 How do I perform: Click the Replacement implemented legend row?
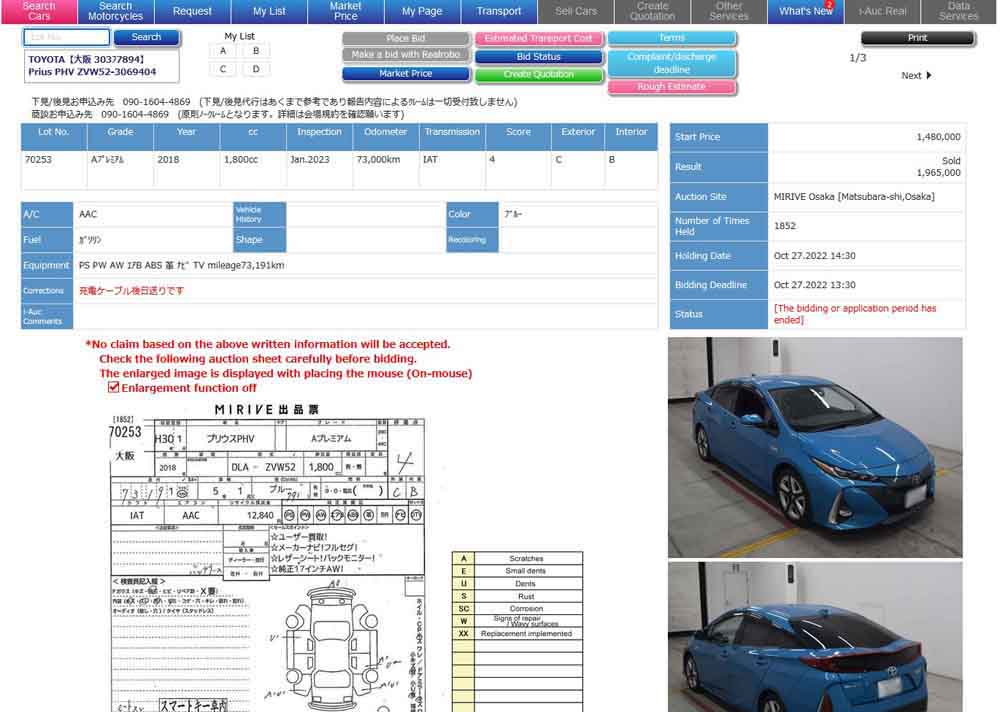pyautogui.click(x=517, y=634)
